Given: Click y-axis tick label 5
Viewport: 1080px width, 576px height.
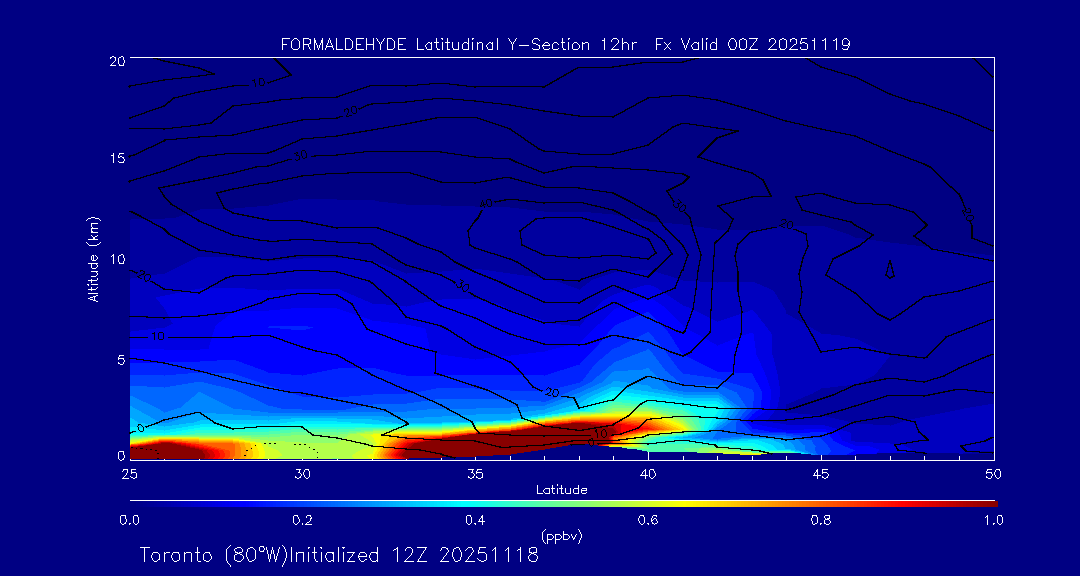Looking at the screenshot, I should (x=120, y=360).
